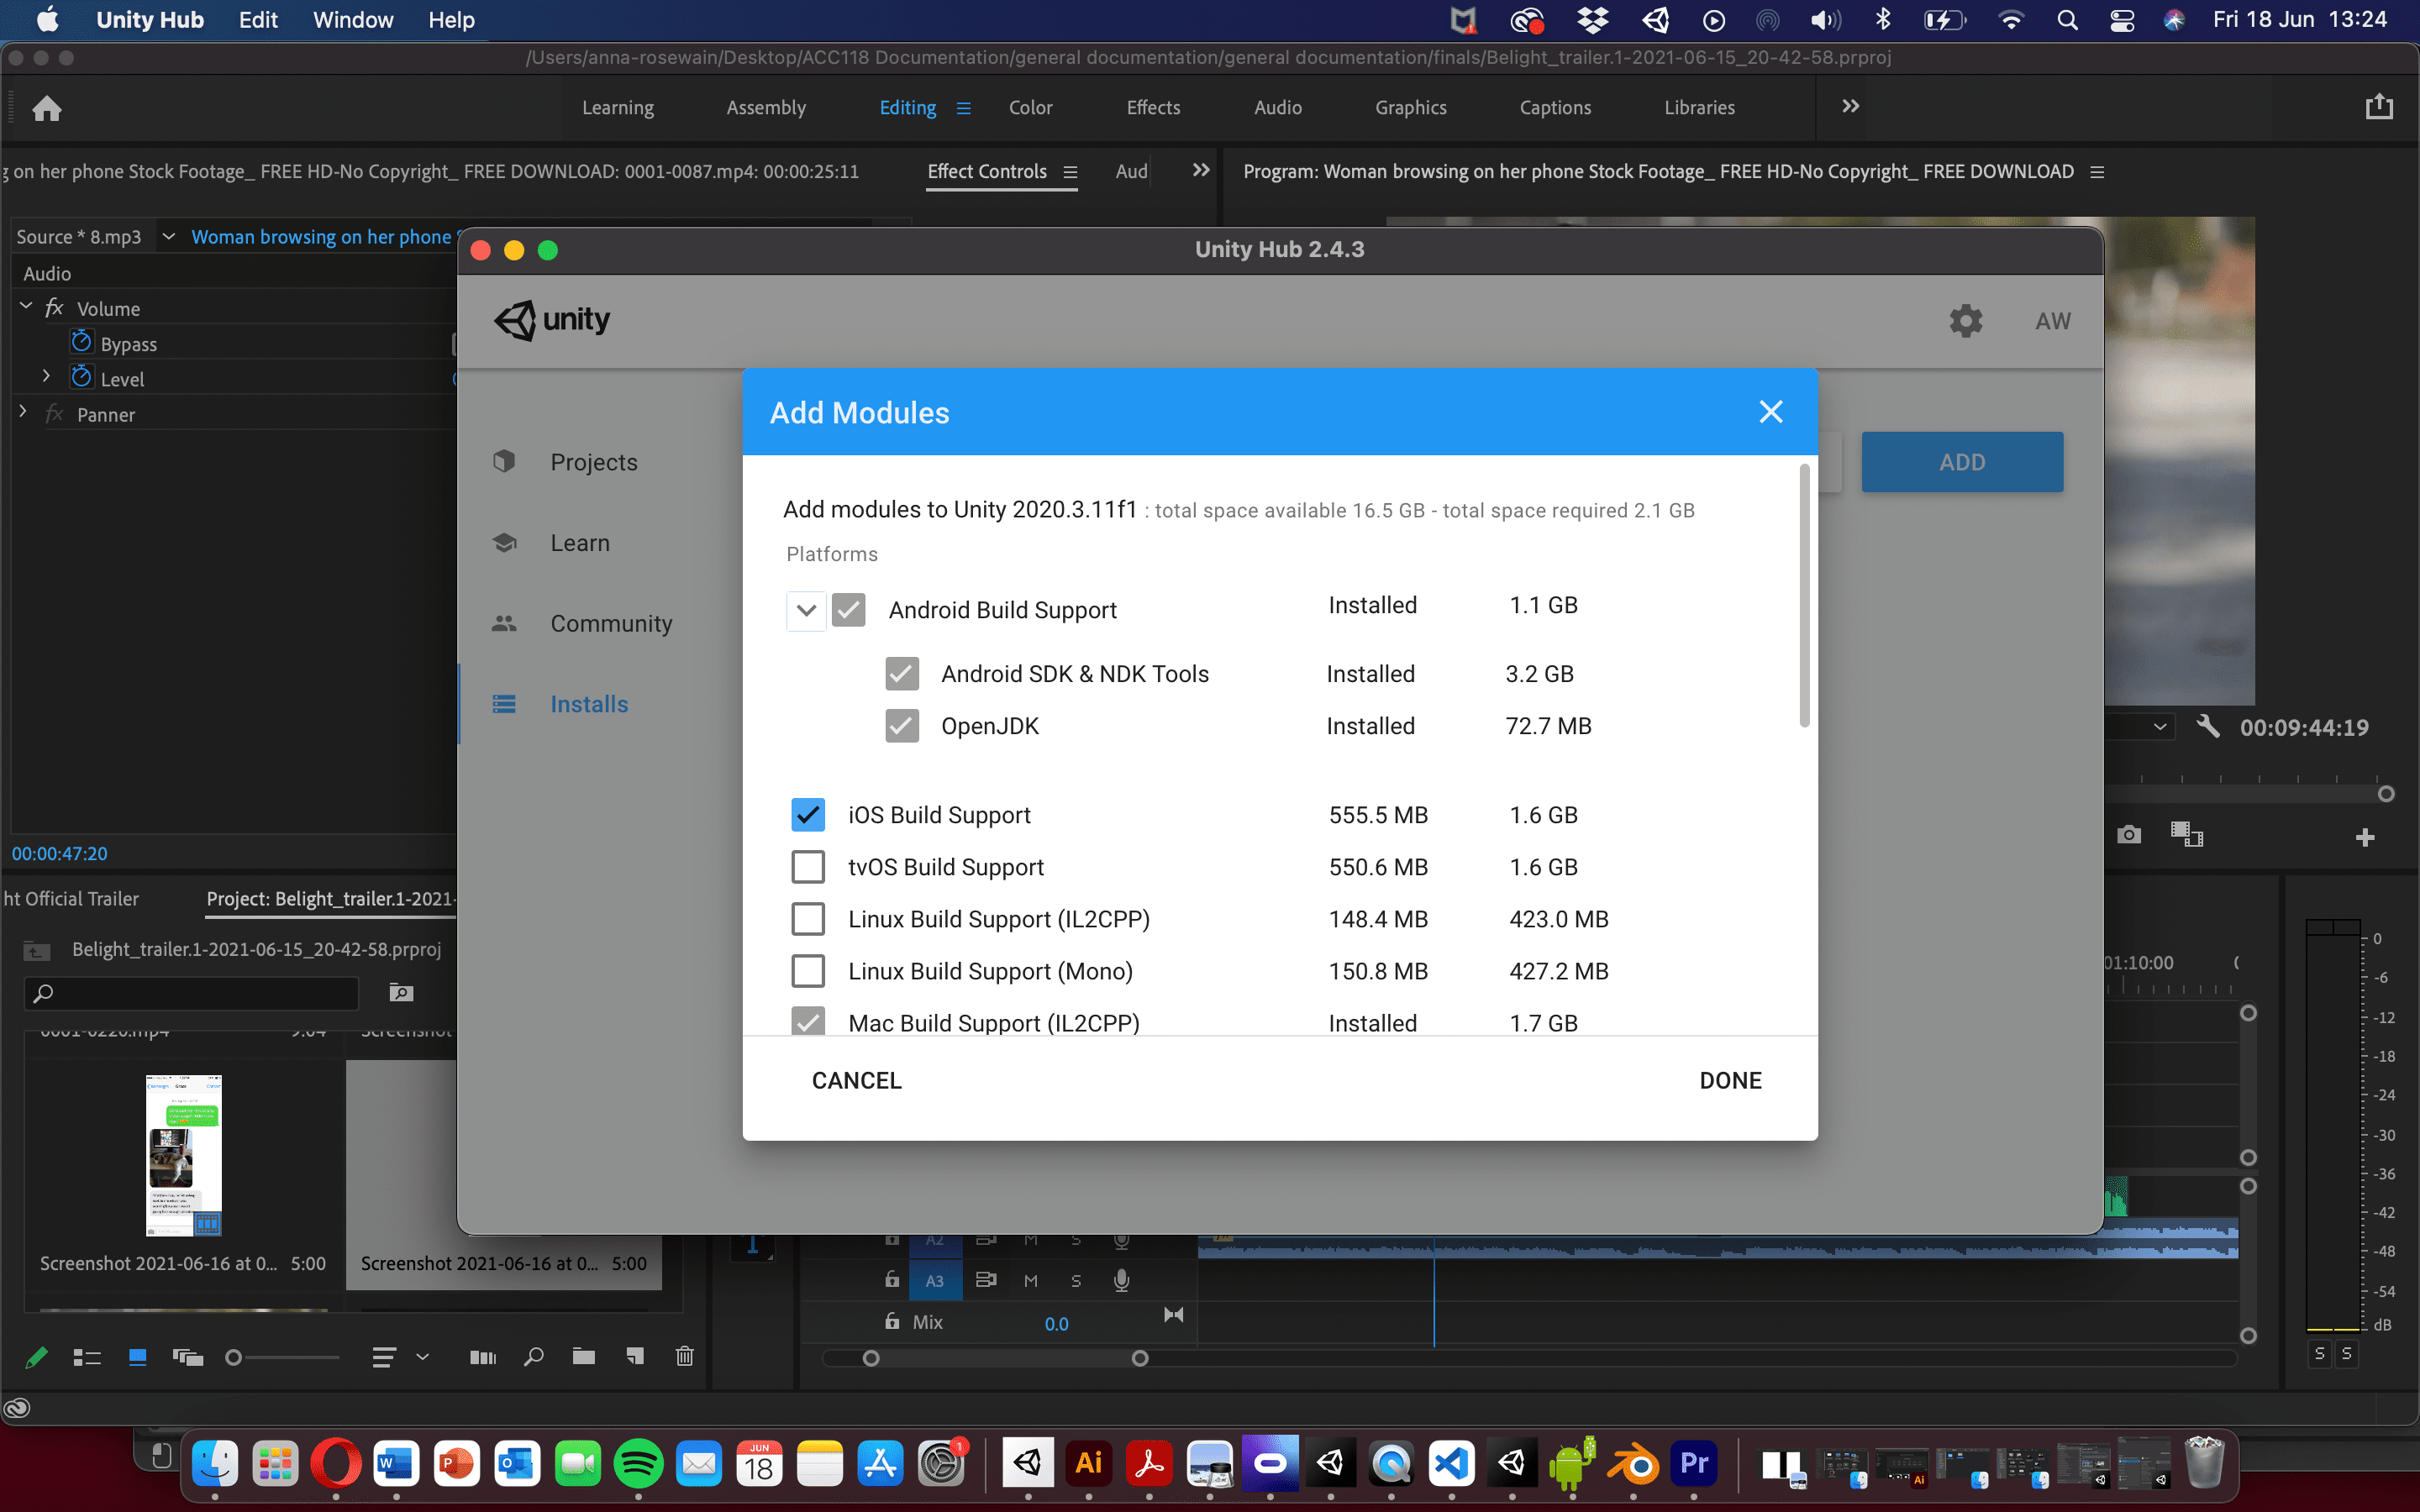Click DONE in Add Modules dialog
Image resolution: width=2420 pixels, height=1512 pixels.
tap(1730, 1080)
